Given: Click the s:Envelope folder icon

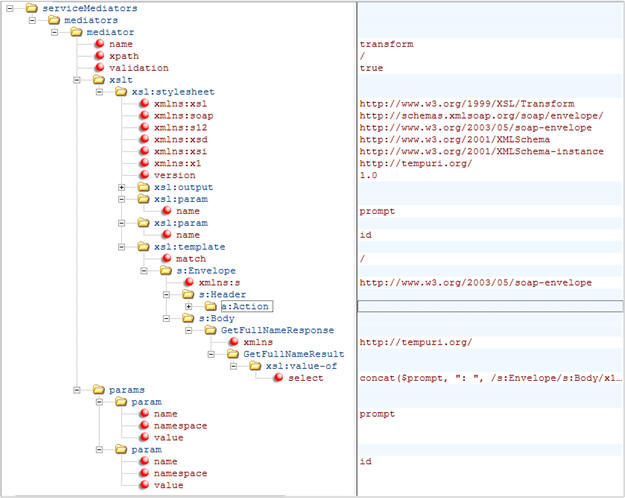Looking at the screenshot, I should pos(165,271).
